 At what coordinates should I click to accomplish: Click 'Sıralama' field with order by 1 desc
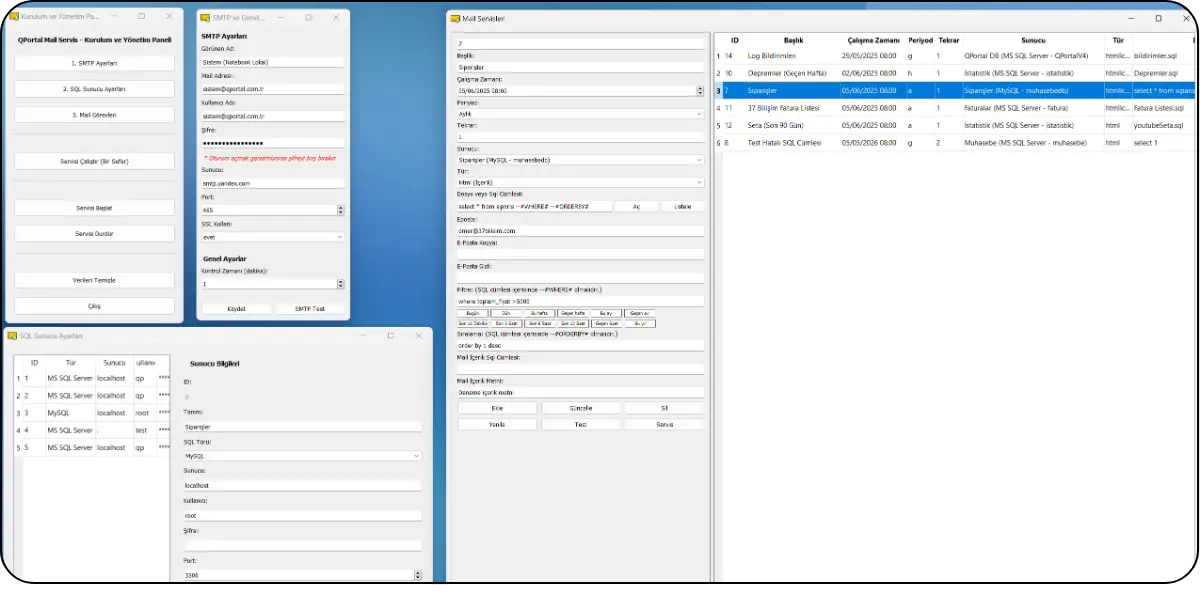coord(580,346)
